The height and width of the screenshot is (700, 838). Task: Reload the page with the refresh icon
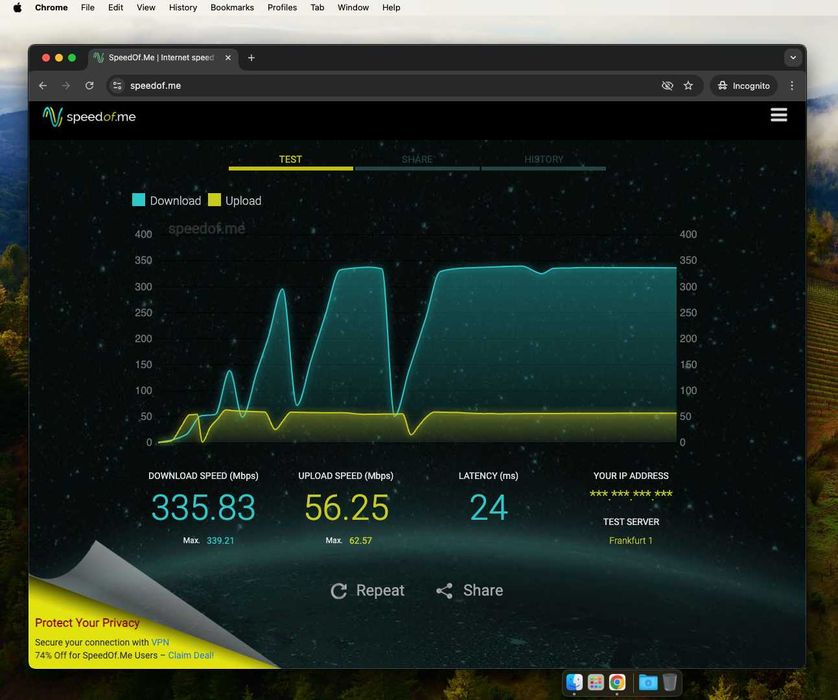click(x=89, y=85)
